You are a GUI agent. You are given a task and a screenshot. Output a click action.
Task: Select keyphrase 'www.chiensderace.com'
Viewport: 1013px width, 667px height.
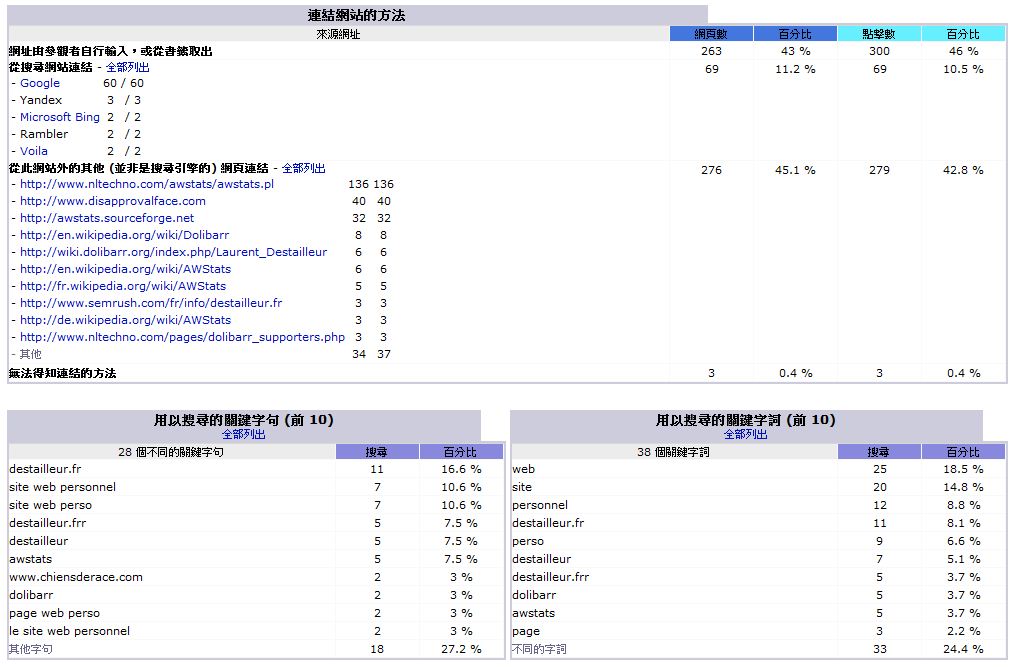click(x=76, y=577)
